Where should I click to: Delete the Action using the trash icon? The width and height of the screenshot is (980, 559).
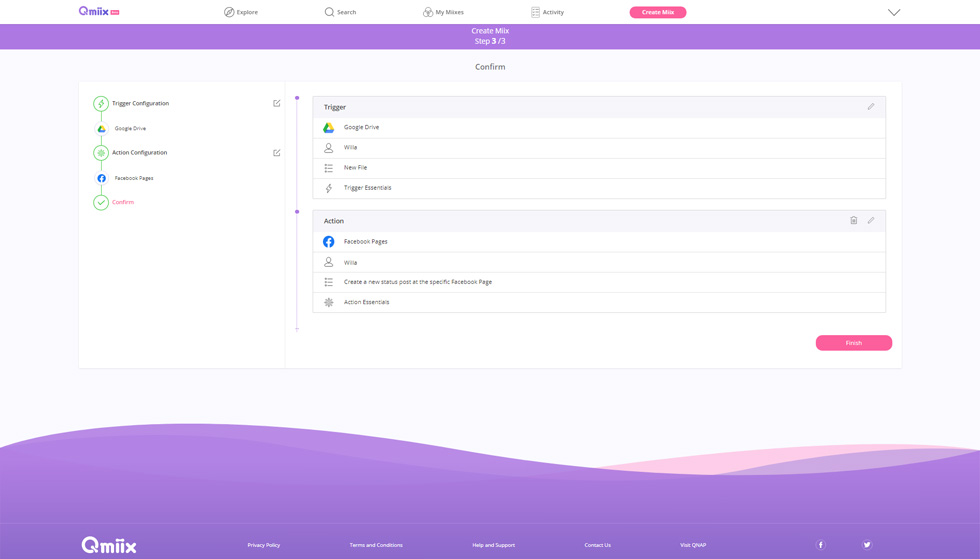(x=853, y=221)
